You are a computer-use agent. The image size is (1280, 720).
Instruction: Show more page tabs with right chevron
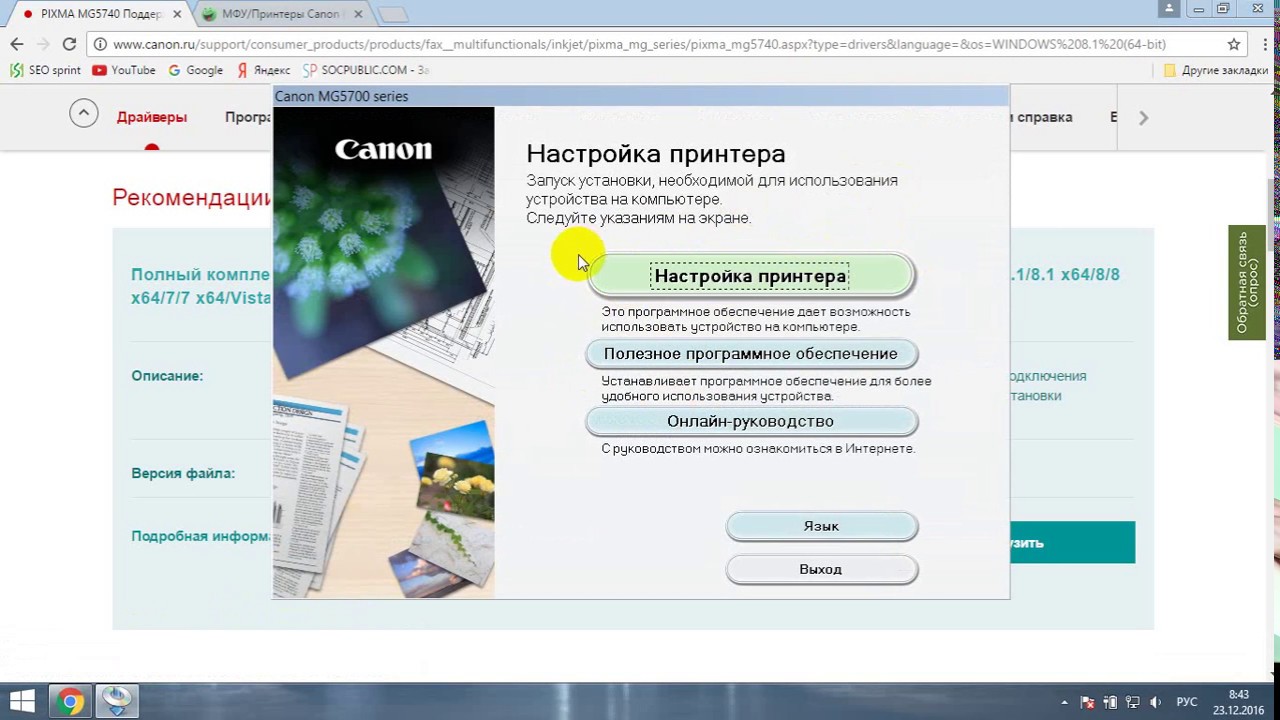pos(1143,117)
